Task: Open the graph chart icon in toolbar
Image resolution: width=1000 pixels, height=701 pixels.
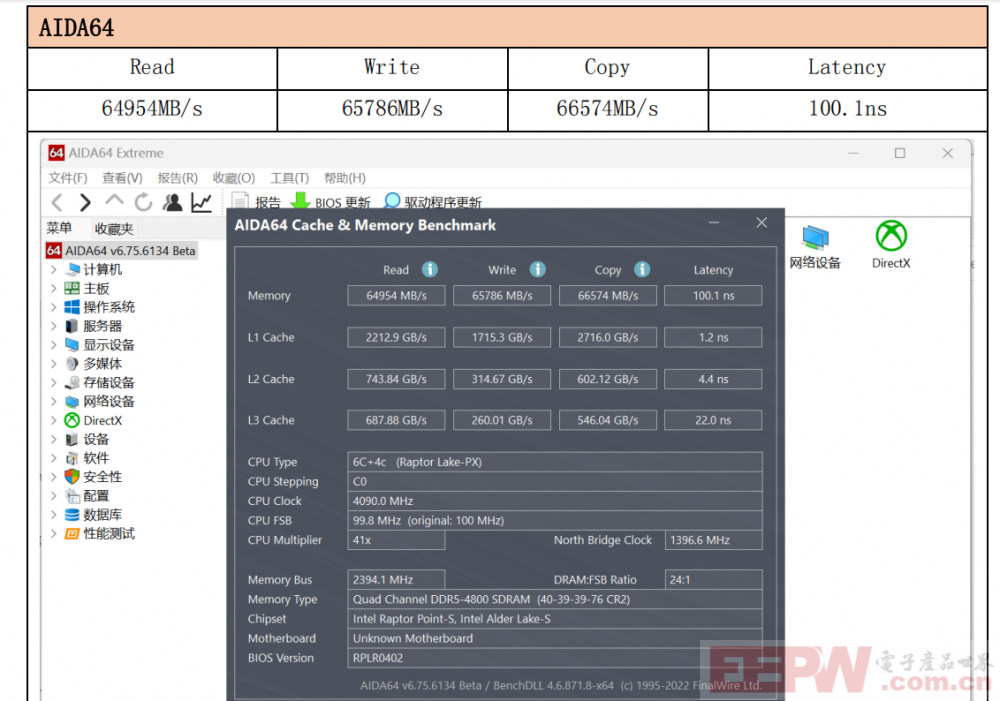Action: click(202, 203)
